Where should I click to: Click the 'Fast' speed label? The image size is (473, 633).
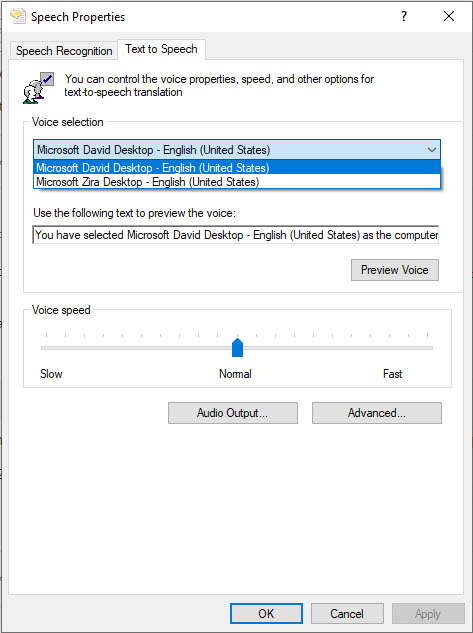pyautogui.click(x=393, y=374)
